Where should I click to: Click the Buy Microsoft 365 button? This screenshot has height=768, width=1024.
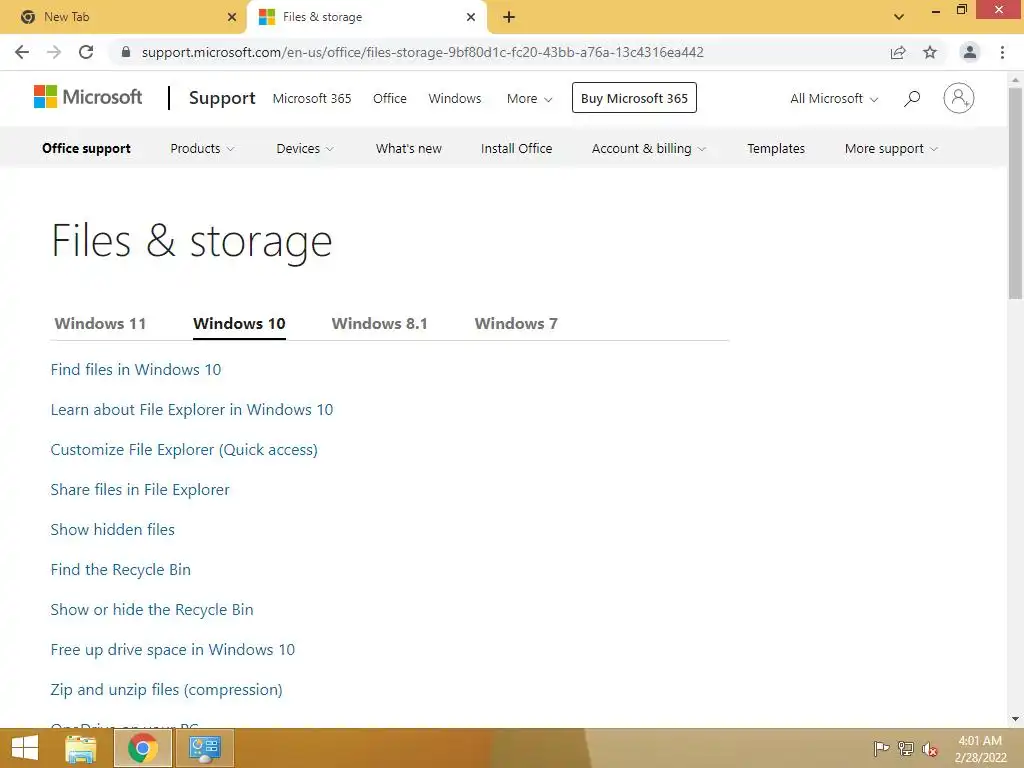tap(634, 98)
